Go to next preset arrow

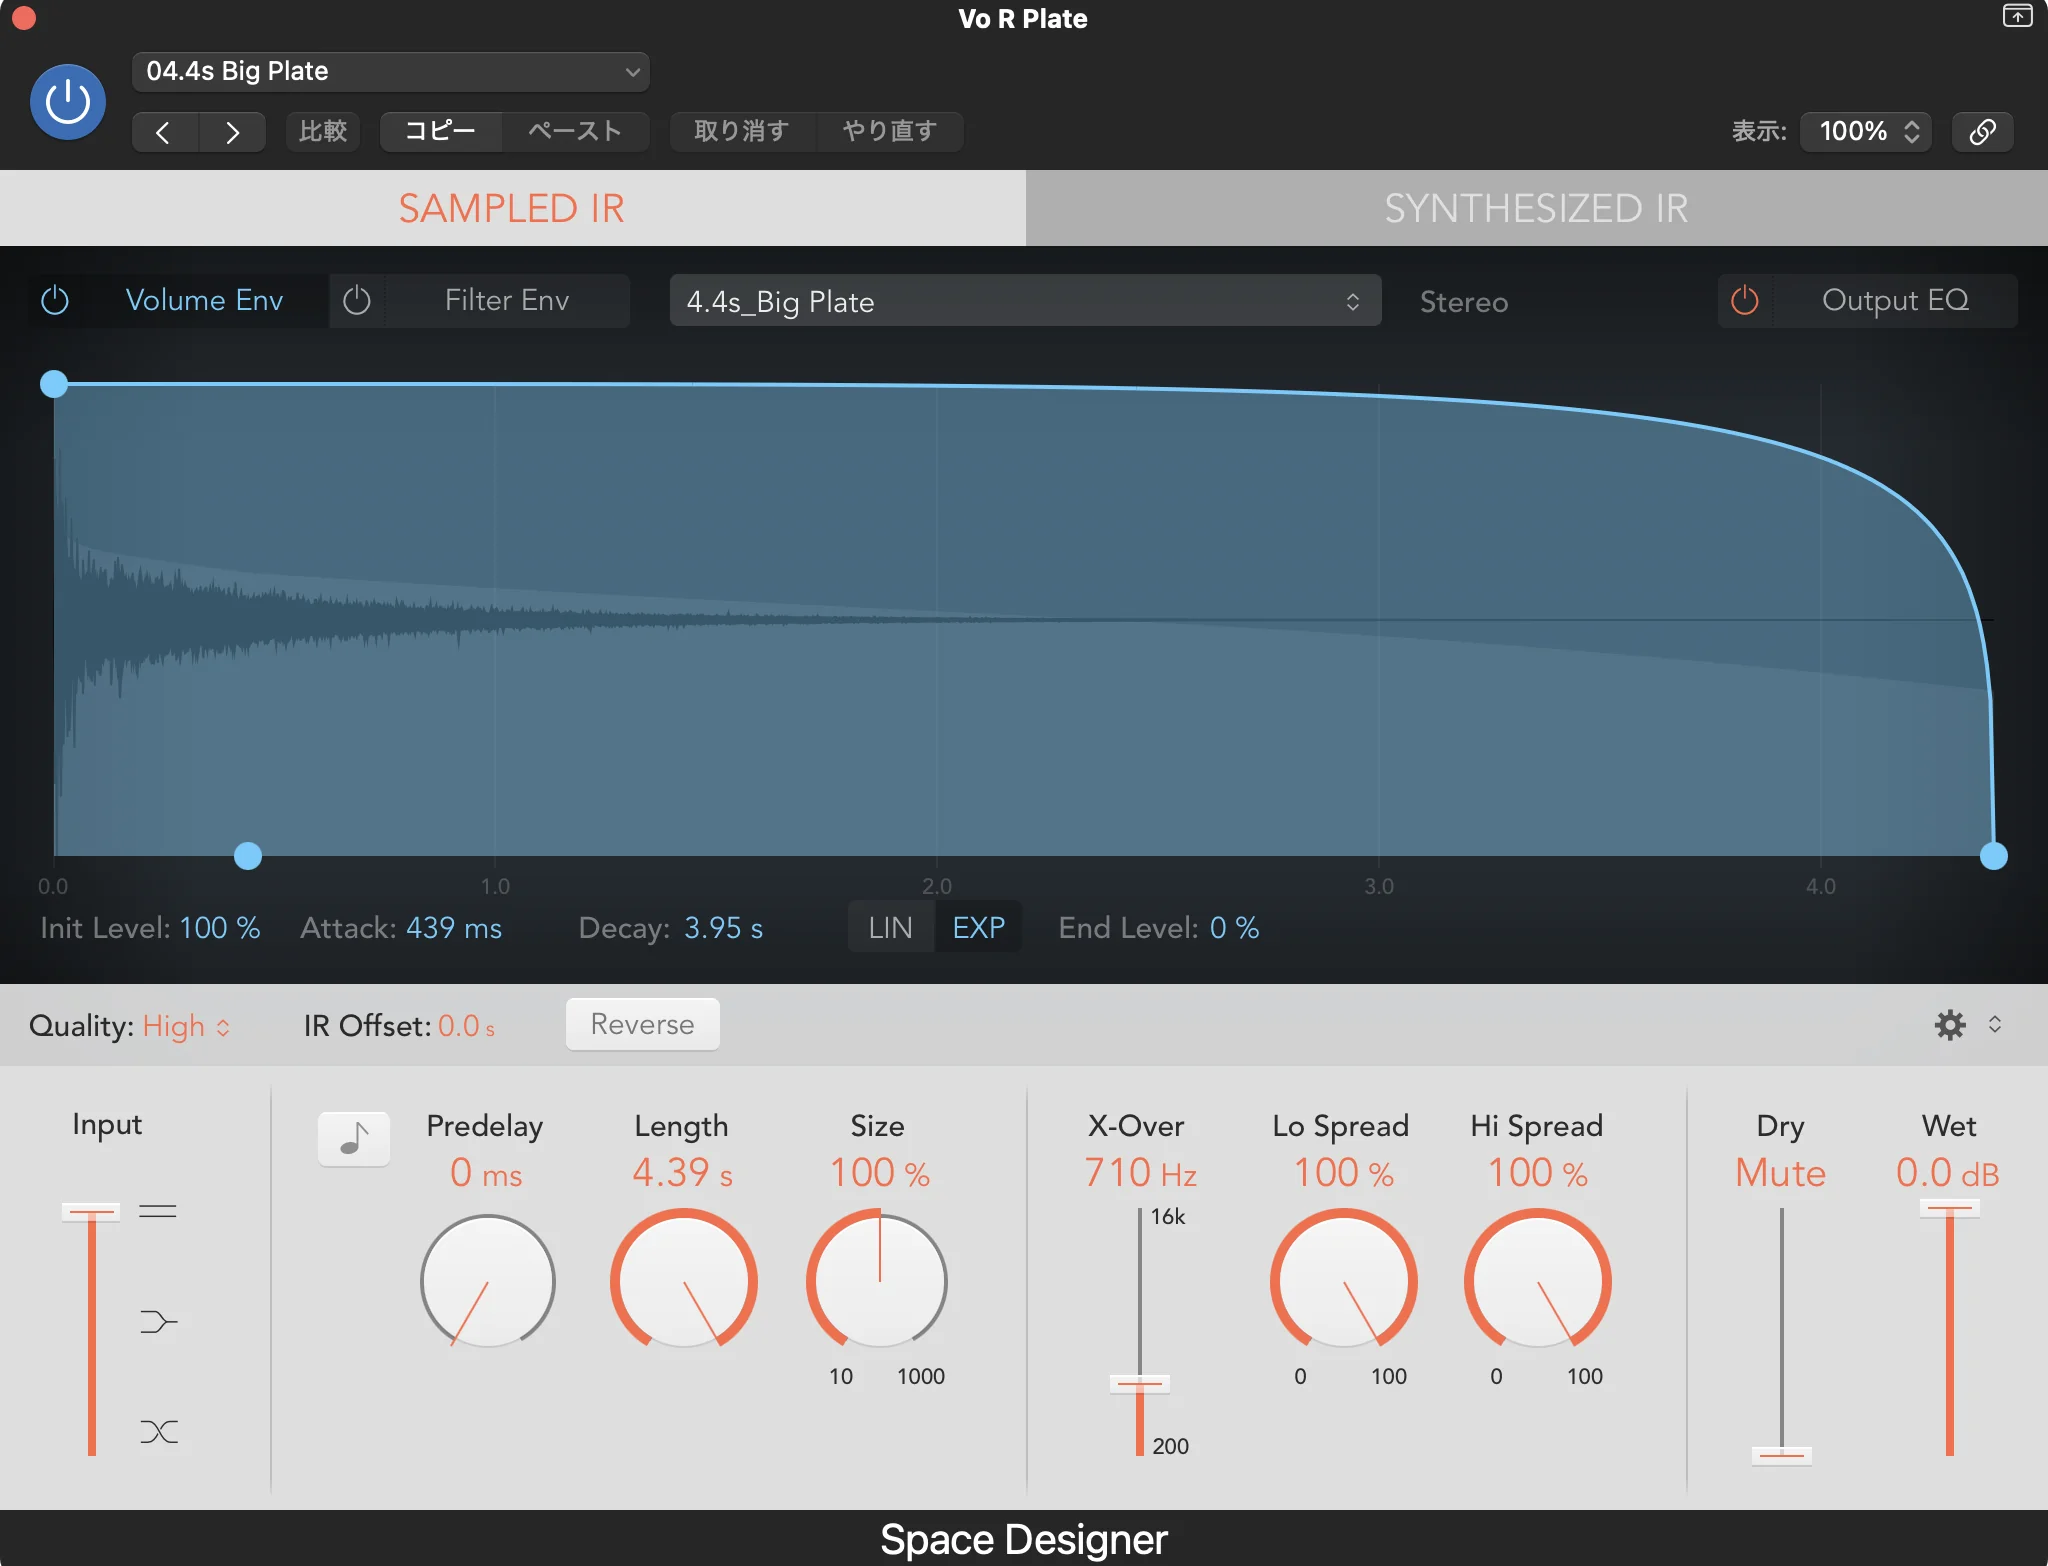click(x=232, y=132)
